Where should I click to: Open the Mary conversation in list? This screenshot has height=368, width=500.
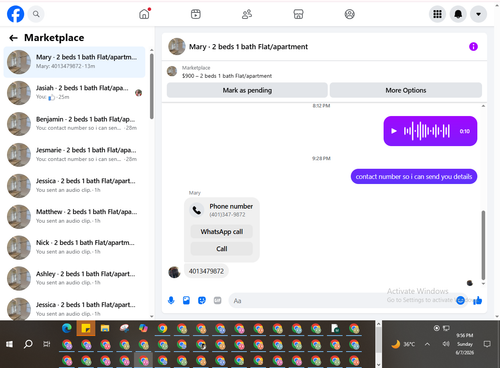point(74,62)
